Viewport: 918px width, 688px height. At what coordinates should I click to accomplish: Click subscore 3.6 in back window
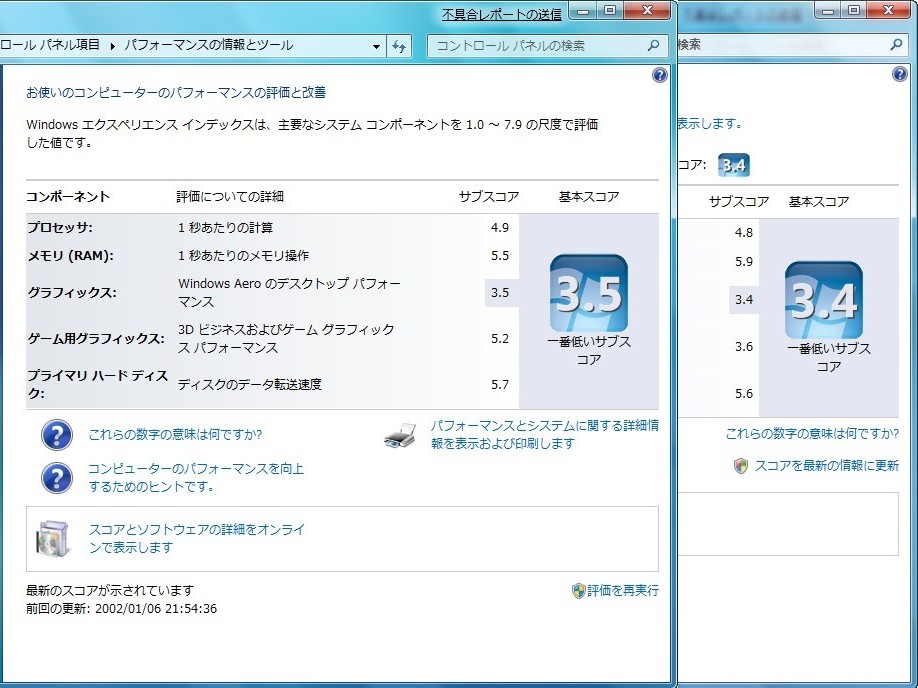pos(744,347)
